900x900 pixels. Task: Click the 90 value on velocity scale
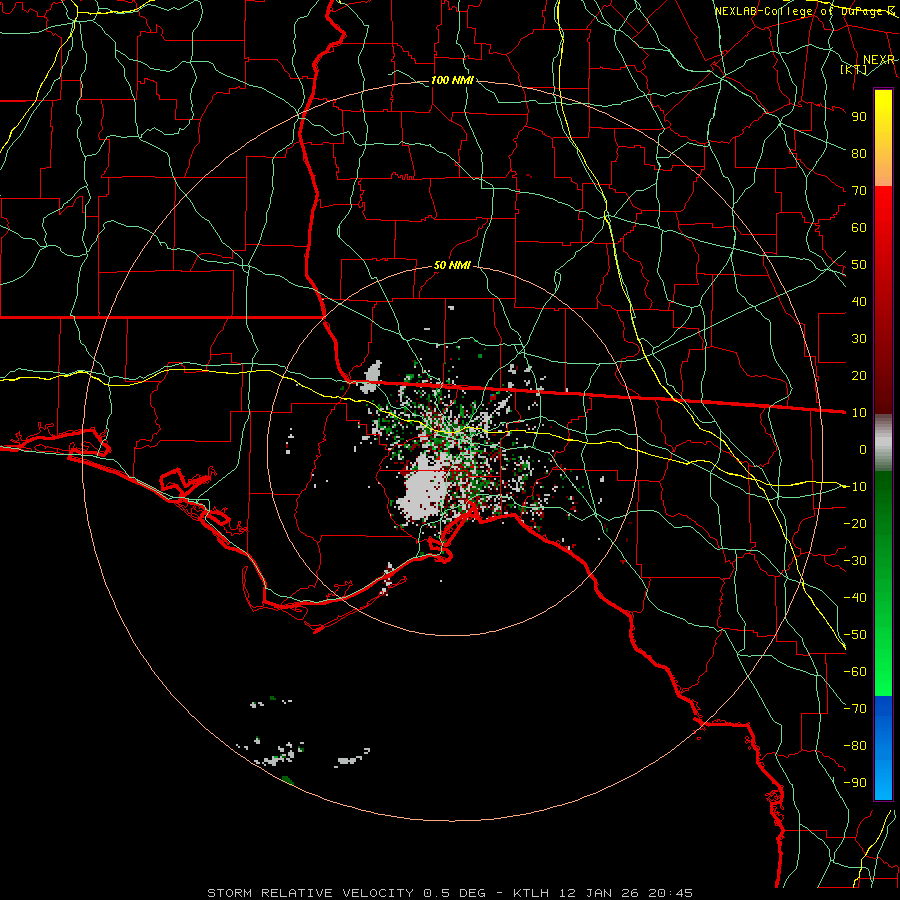(859, 117)
